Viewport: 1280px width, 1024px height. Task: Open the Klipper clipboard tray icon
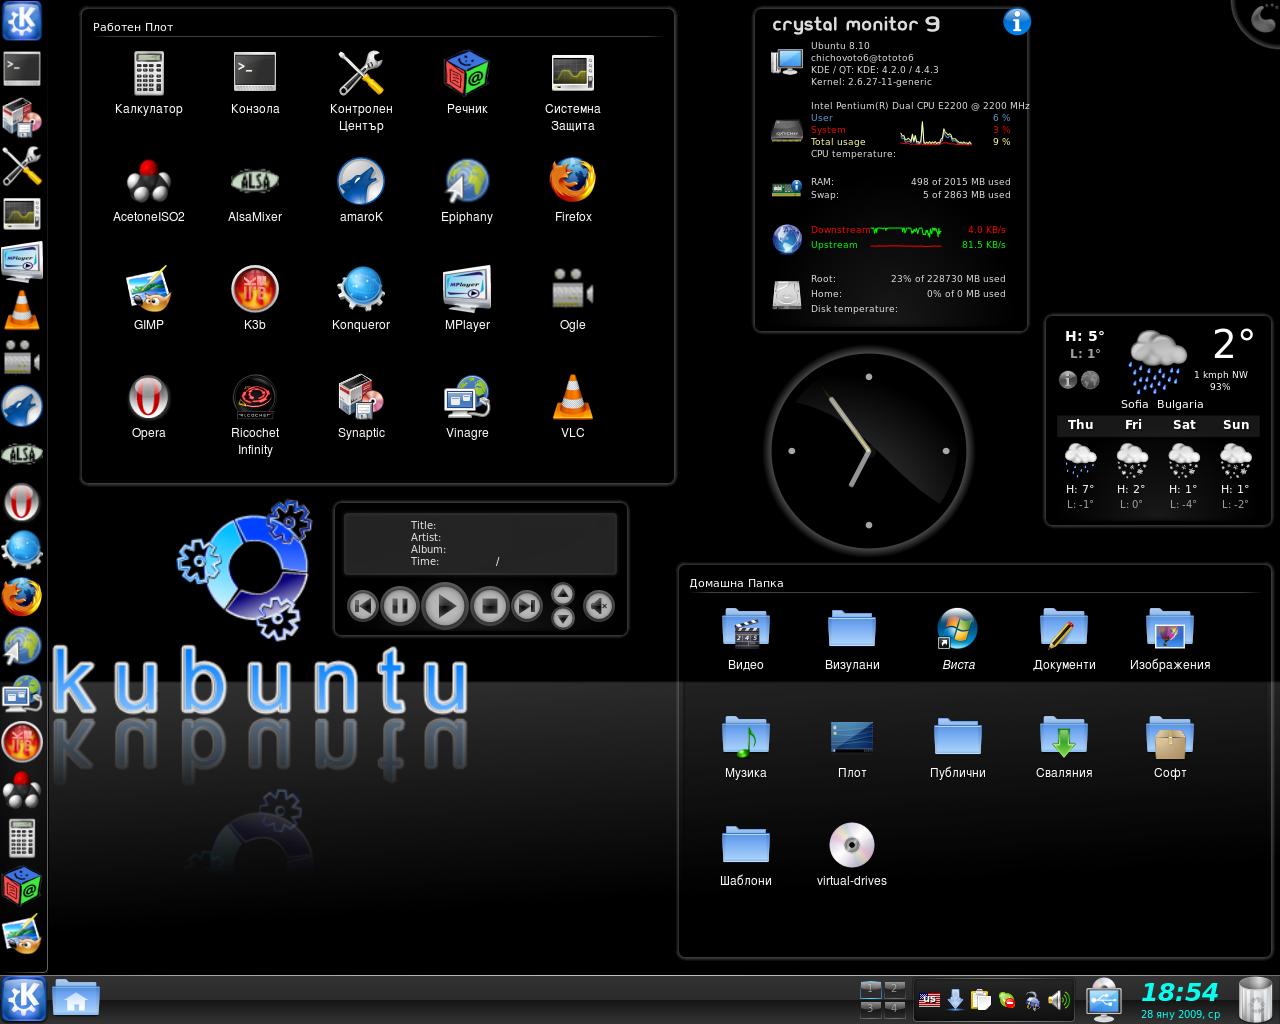click(981, 999)
